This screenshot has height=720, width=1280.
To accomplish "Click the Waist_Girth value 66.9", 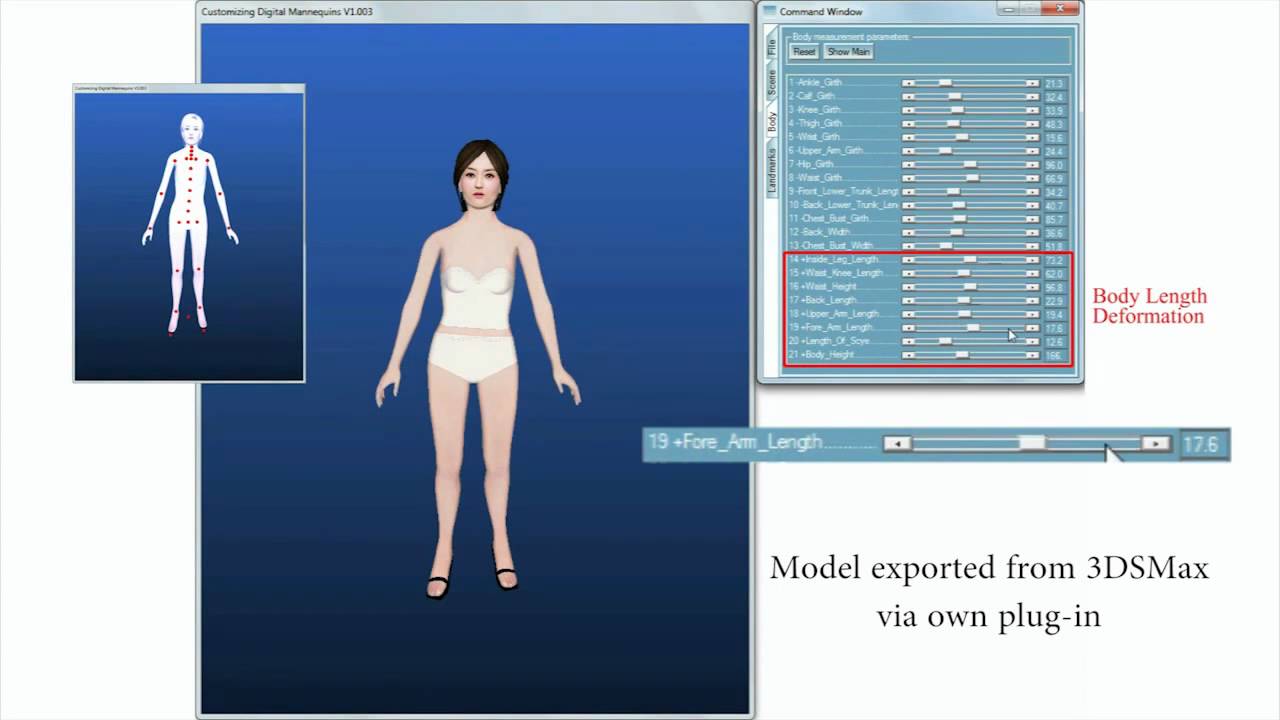I will (1054, 179).
